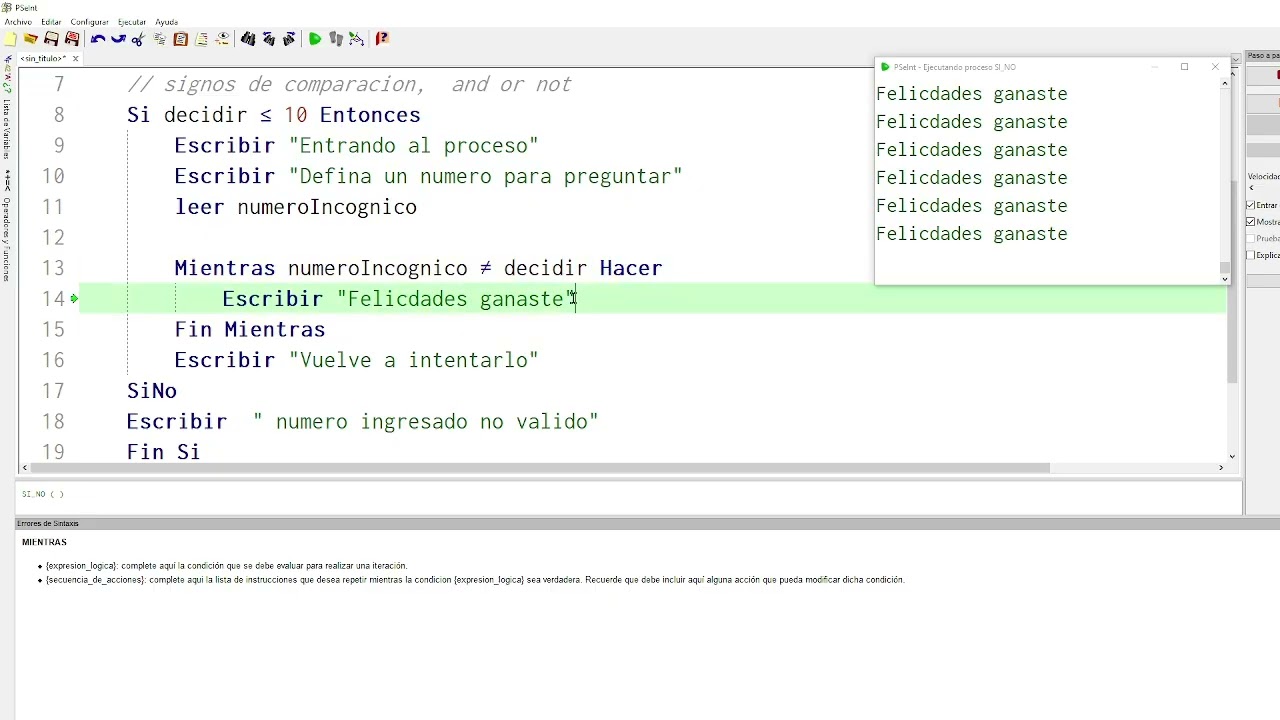Screen dimensions: 1280x720
Task: Click the editor horizontal scrollbar
Action: [540, 468]
